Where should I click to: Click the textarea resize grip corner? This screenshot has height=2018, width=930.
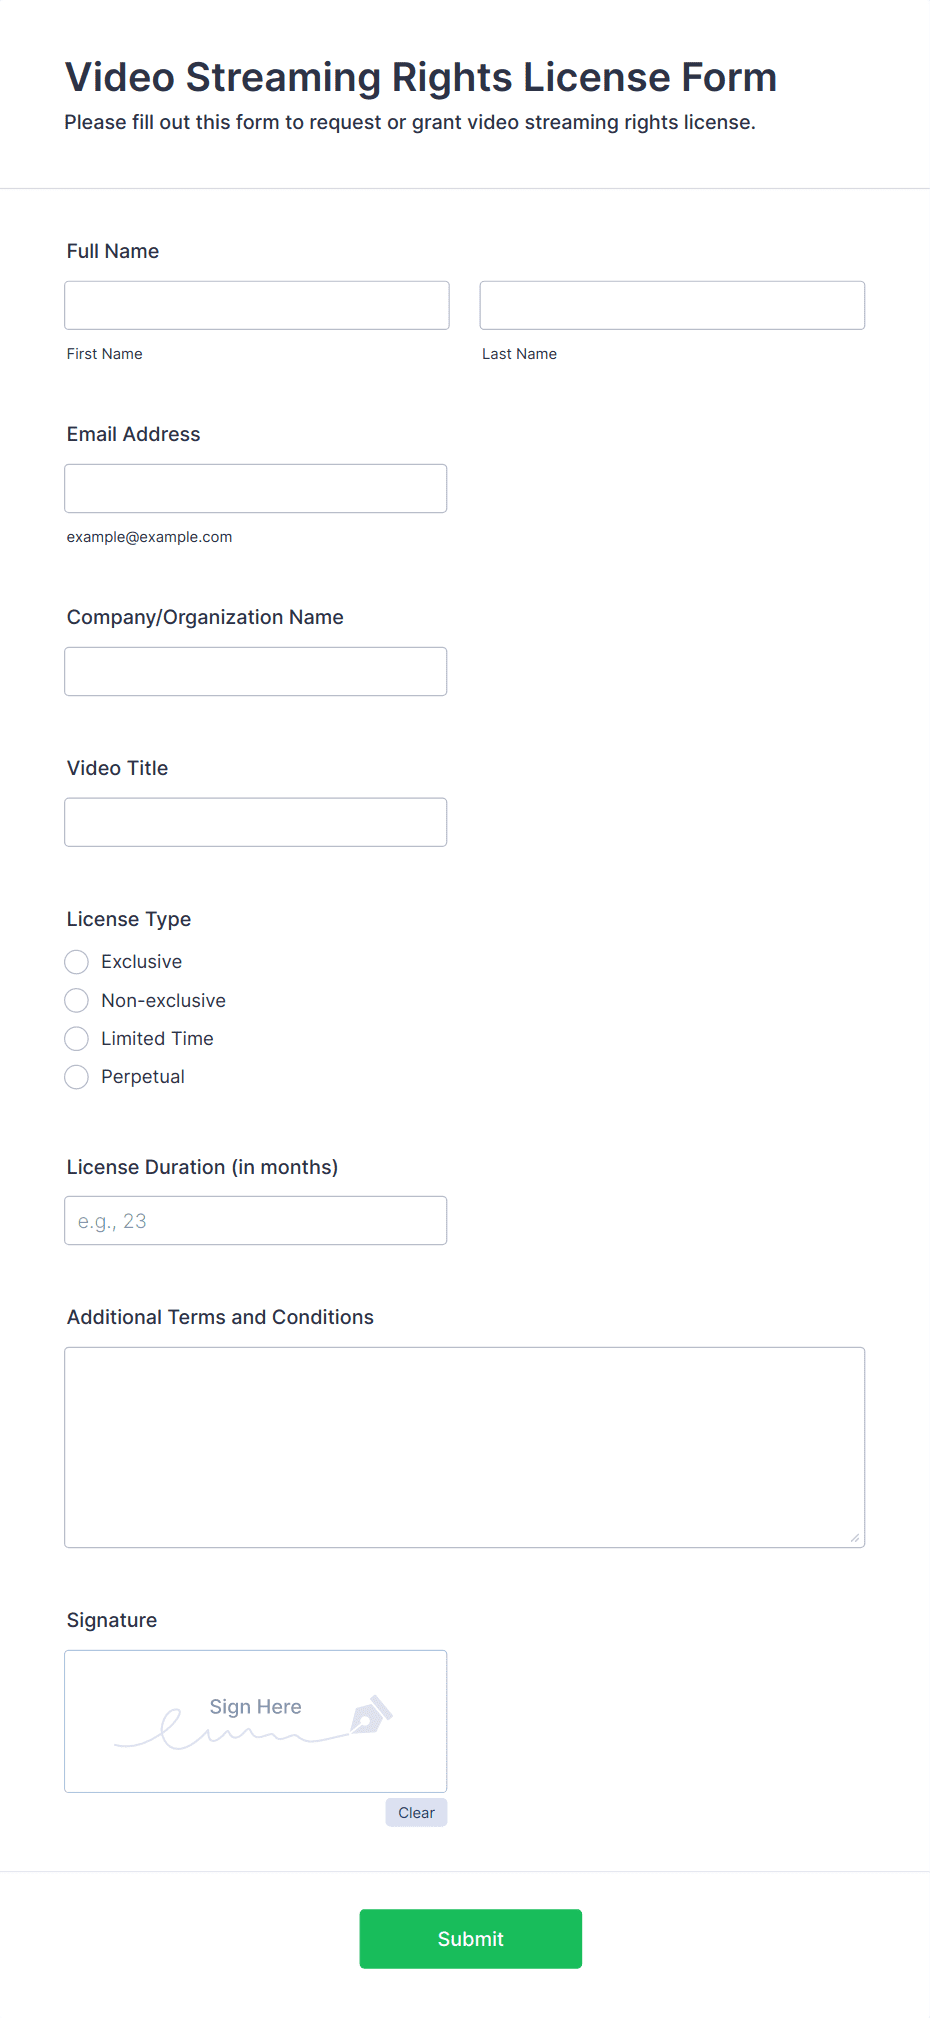click(x=855, y=1538)
